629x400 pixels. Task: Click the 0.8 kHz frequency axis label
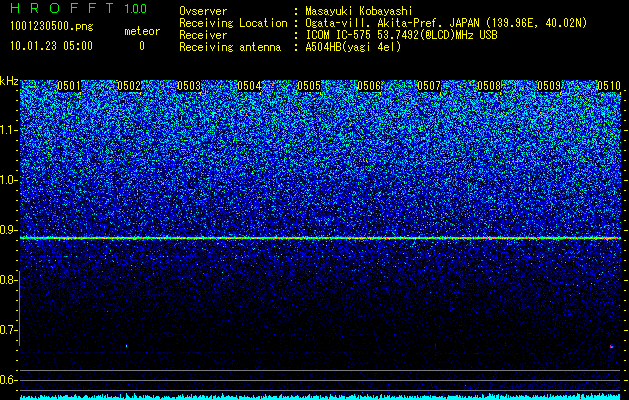[x=7, y=280]
